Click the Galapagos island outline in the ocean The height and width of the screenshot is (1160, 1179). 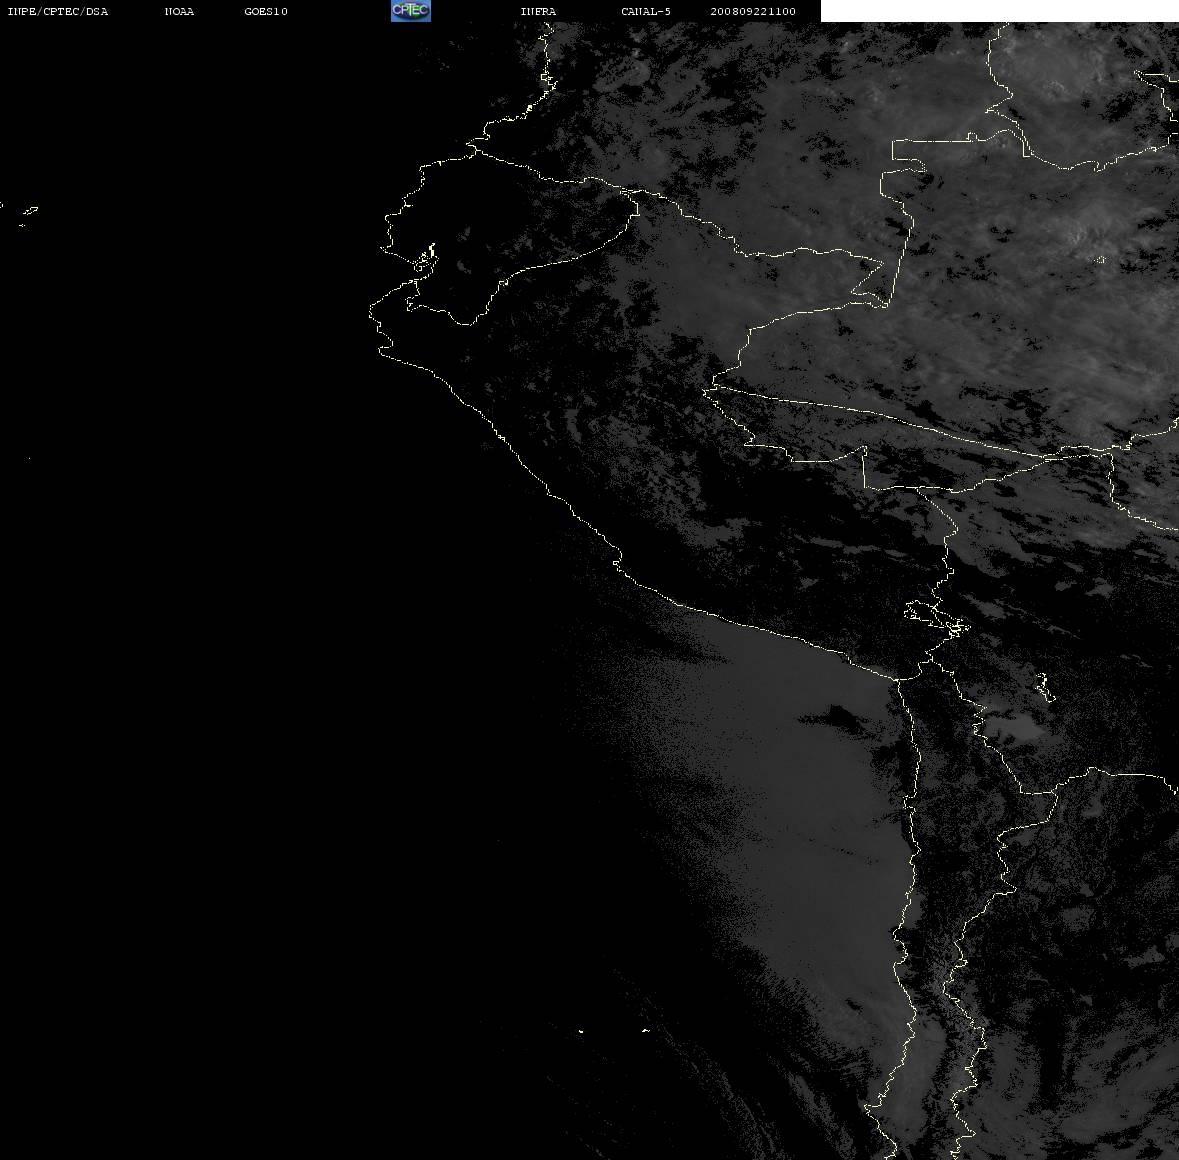tap(29, 212)
